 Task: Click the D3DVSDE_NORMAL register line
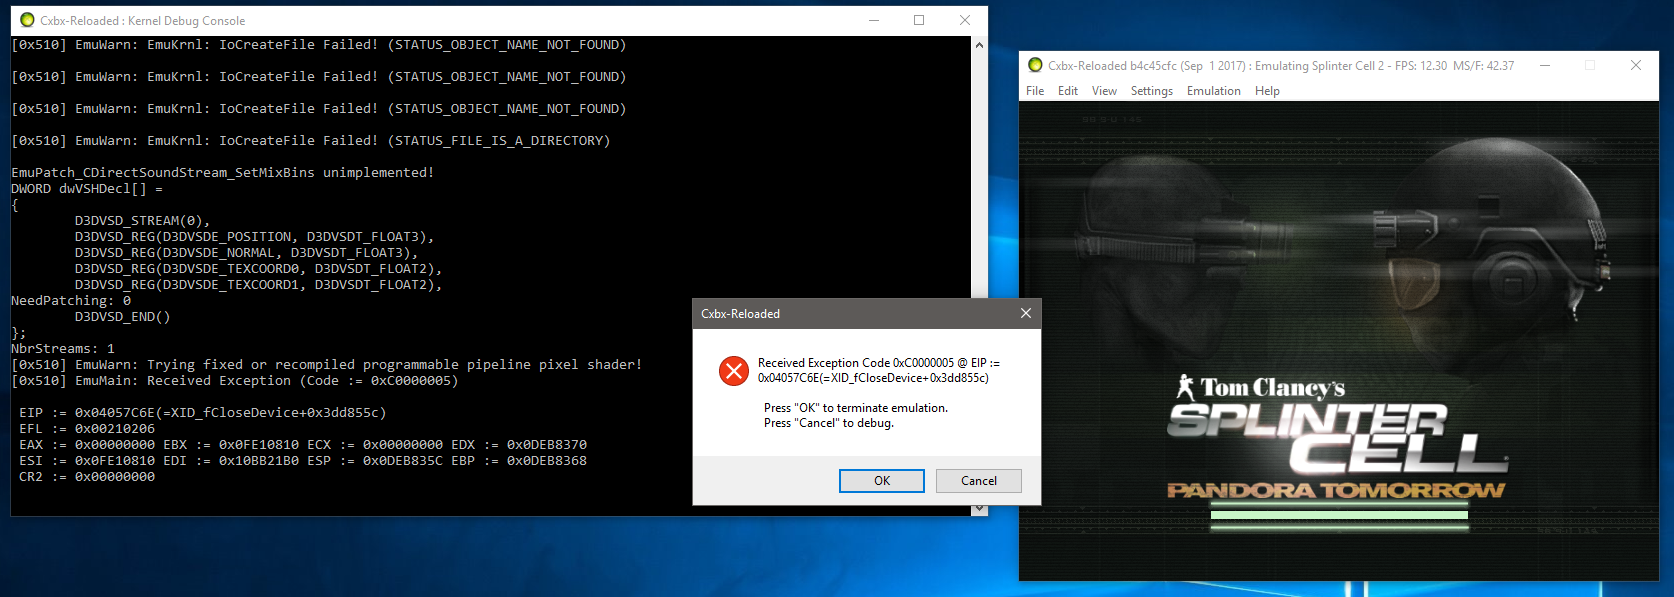tap(246, 253)
